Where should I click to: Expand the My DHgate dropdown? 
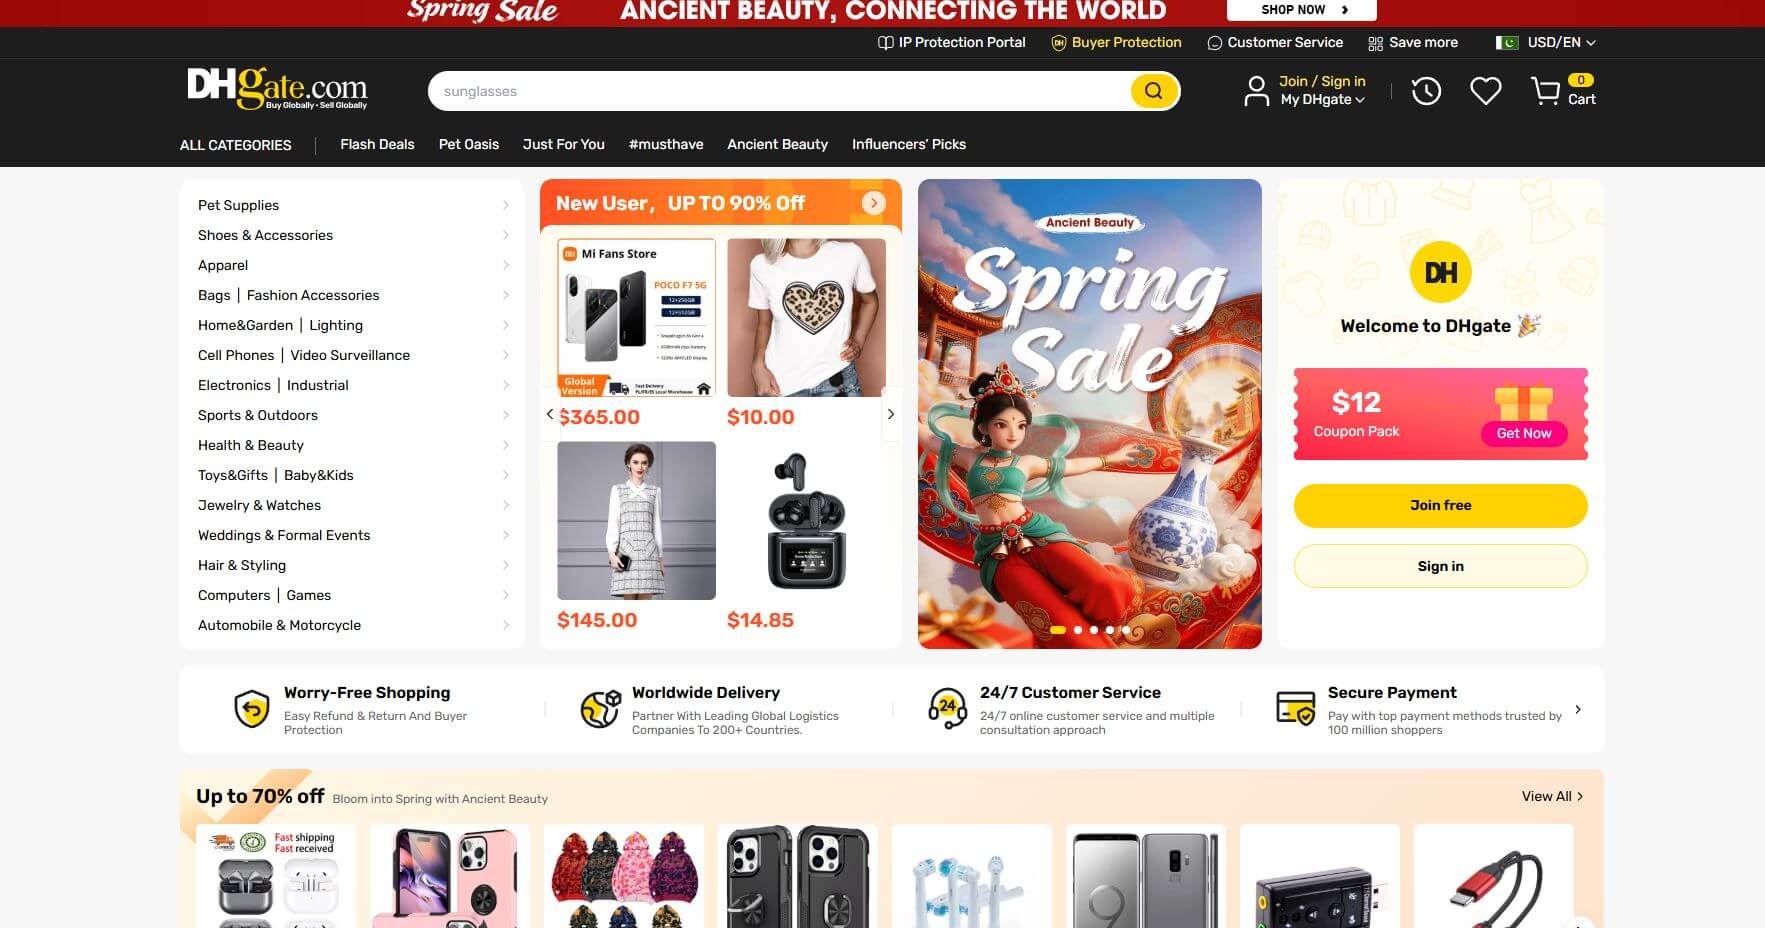coord(1322,99)
